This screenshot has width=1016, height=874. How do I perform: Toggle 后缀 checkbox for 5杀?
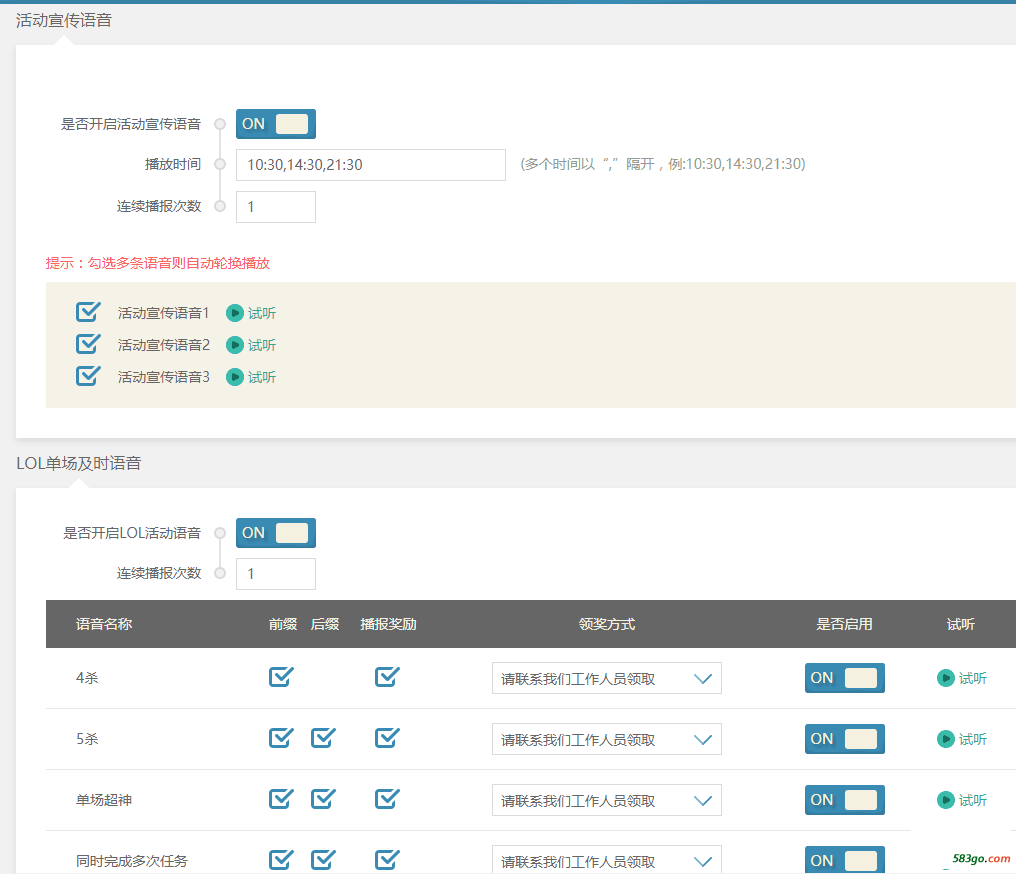pyautogui.click(x=323, y=738)
